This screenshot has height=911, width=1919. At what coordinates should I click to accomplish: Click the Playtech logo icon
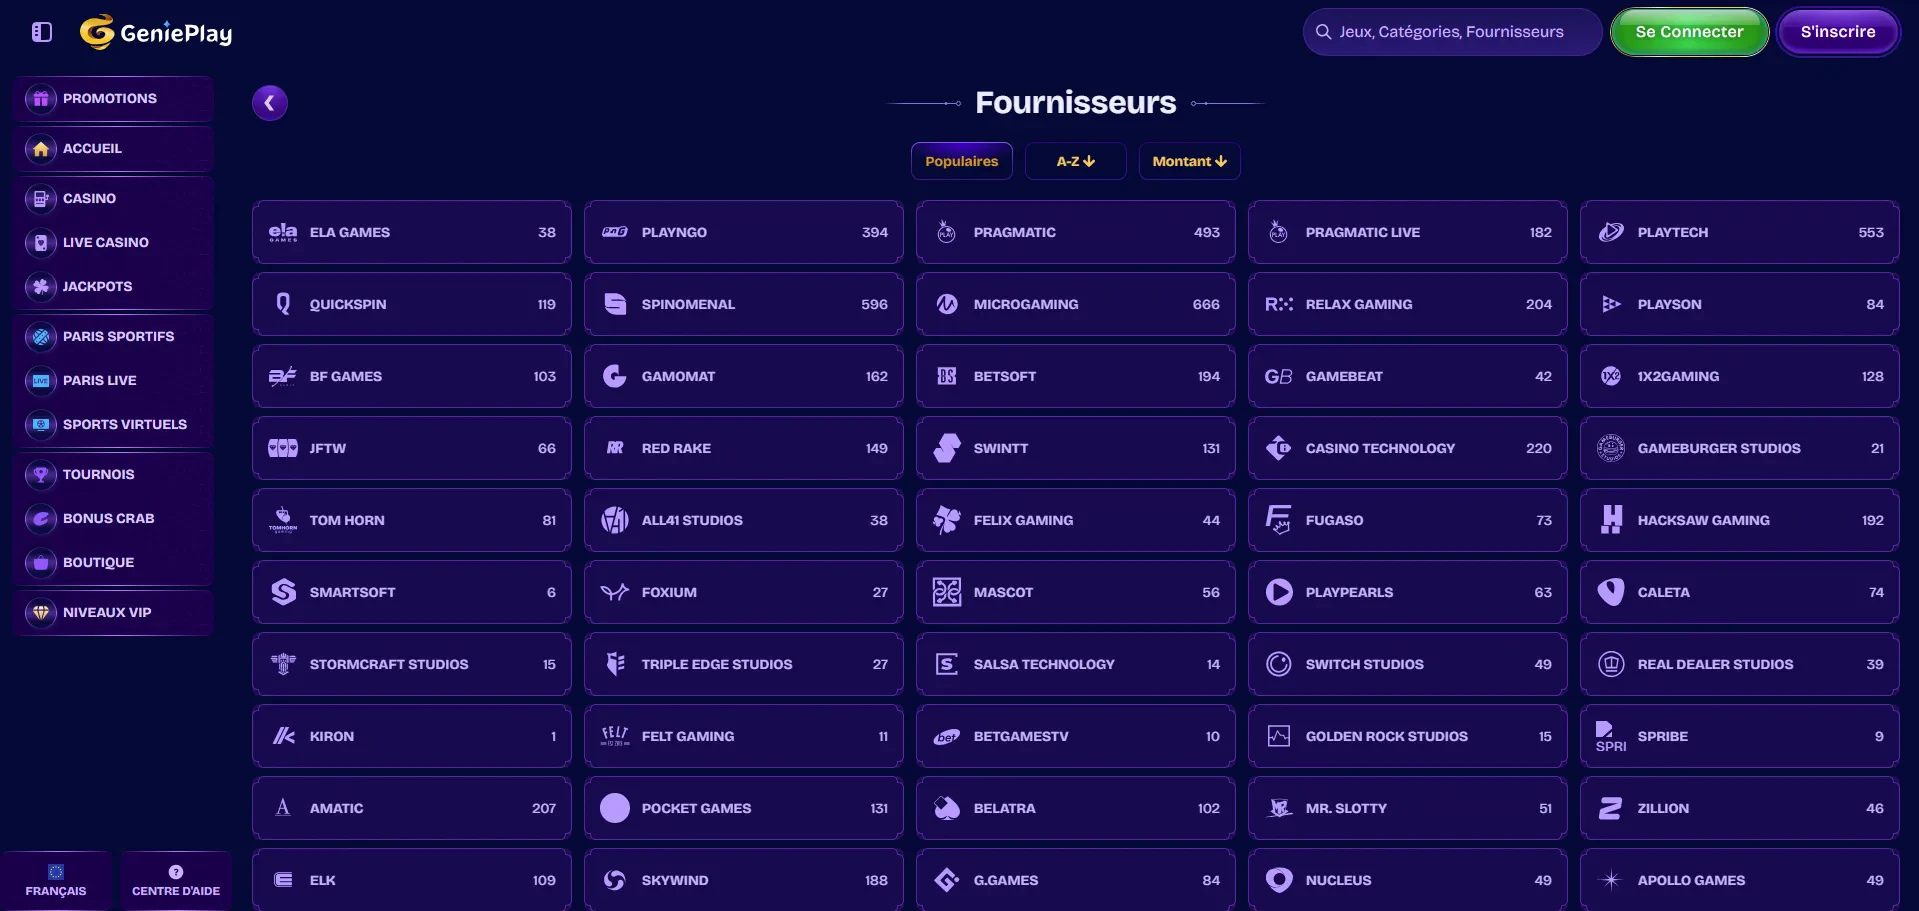coord(1611,232)
